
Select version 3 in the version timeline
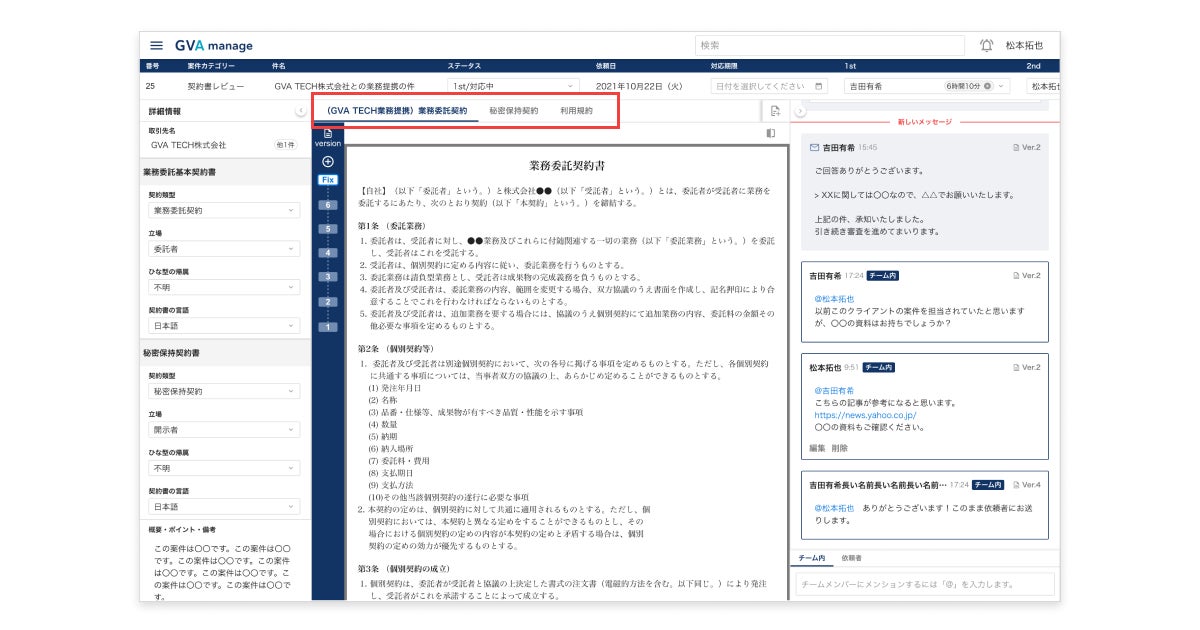[328, 277]
